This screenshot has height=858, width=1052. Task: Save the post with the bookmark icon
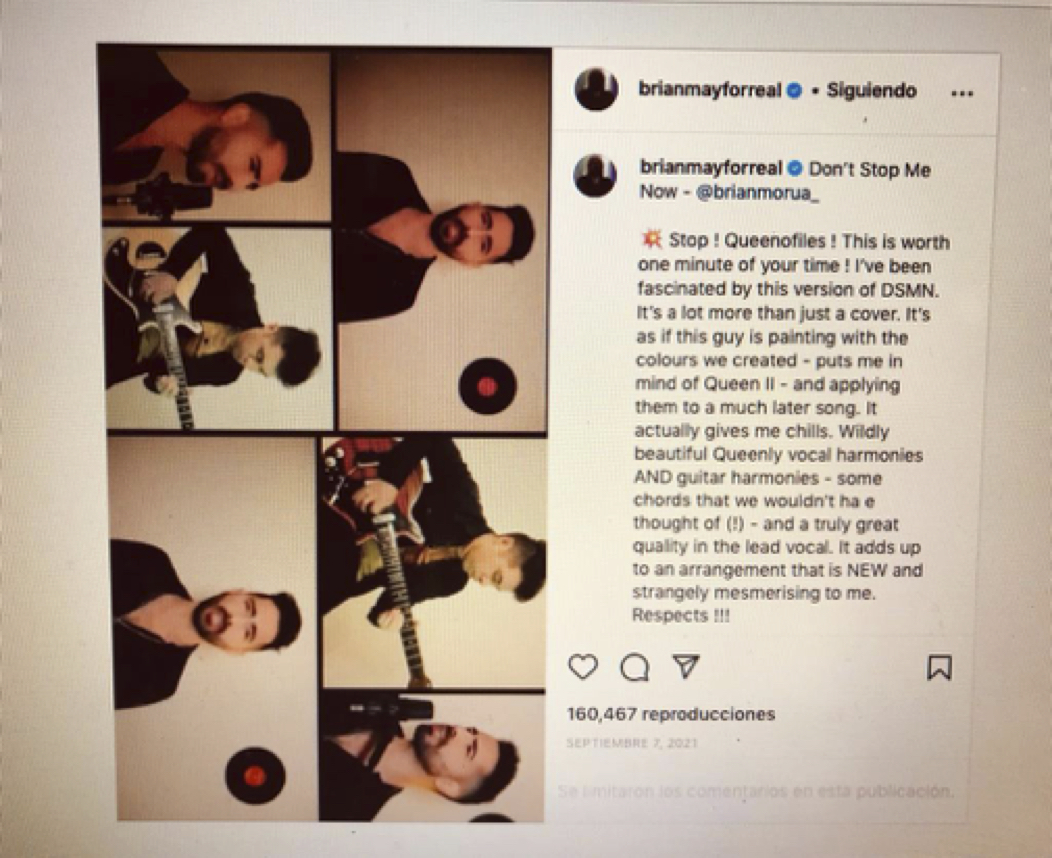(939, 667)
